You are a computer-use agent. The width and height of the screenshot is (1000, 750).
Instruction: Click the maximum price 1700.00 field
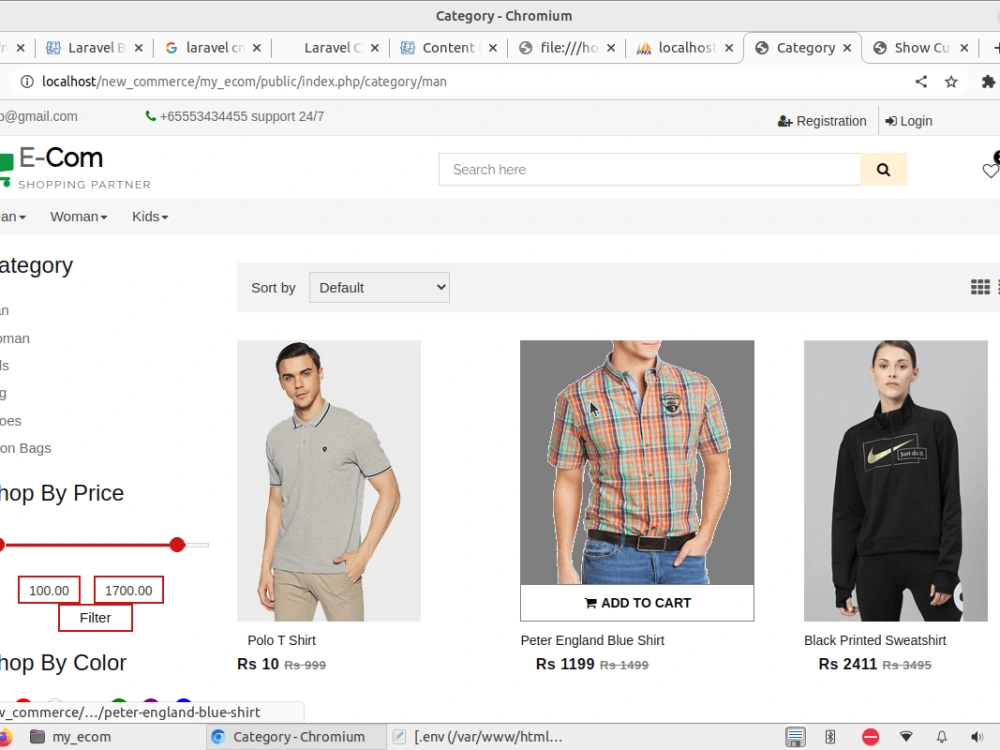[x=129, y=590]
